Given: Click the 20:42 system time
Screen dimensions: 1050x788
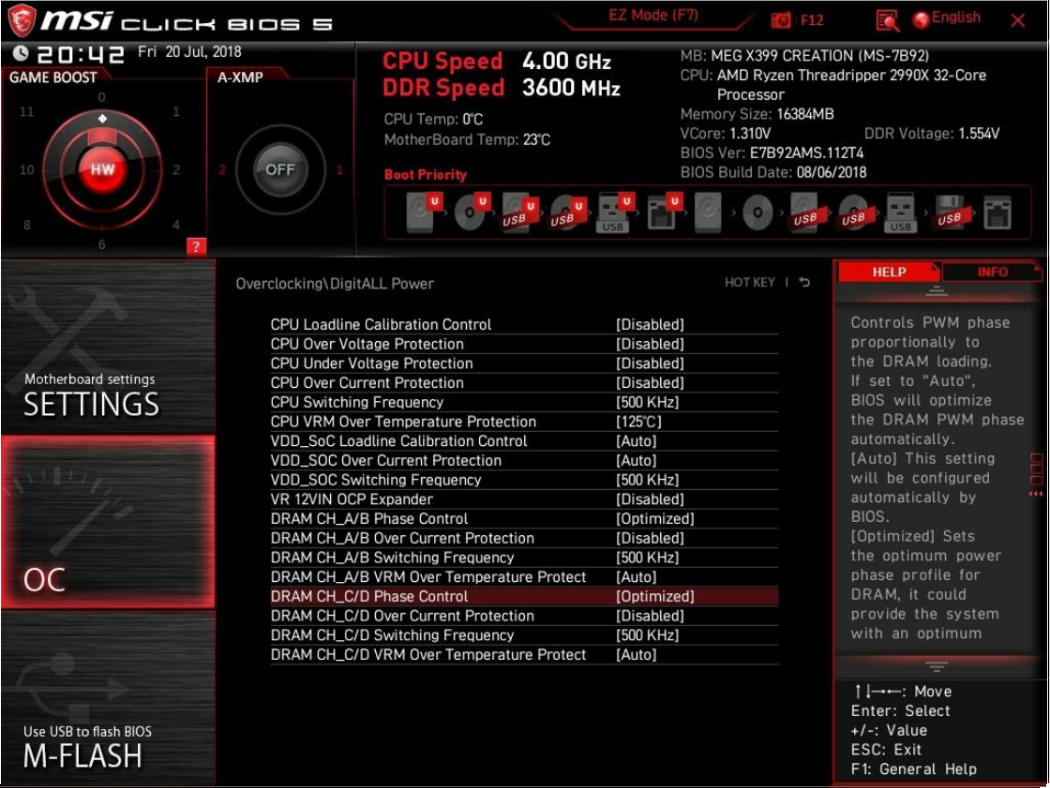Looking at the screenshot, I should 80,54.
